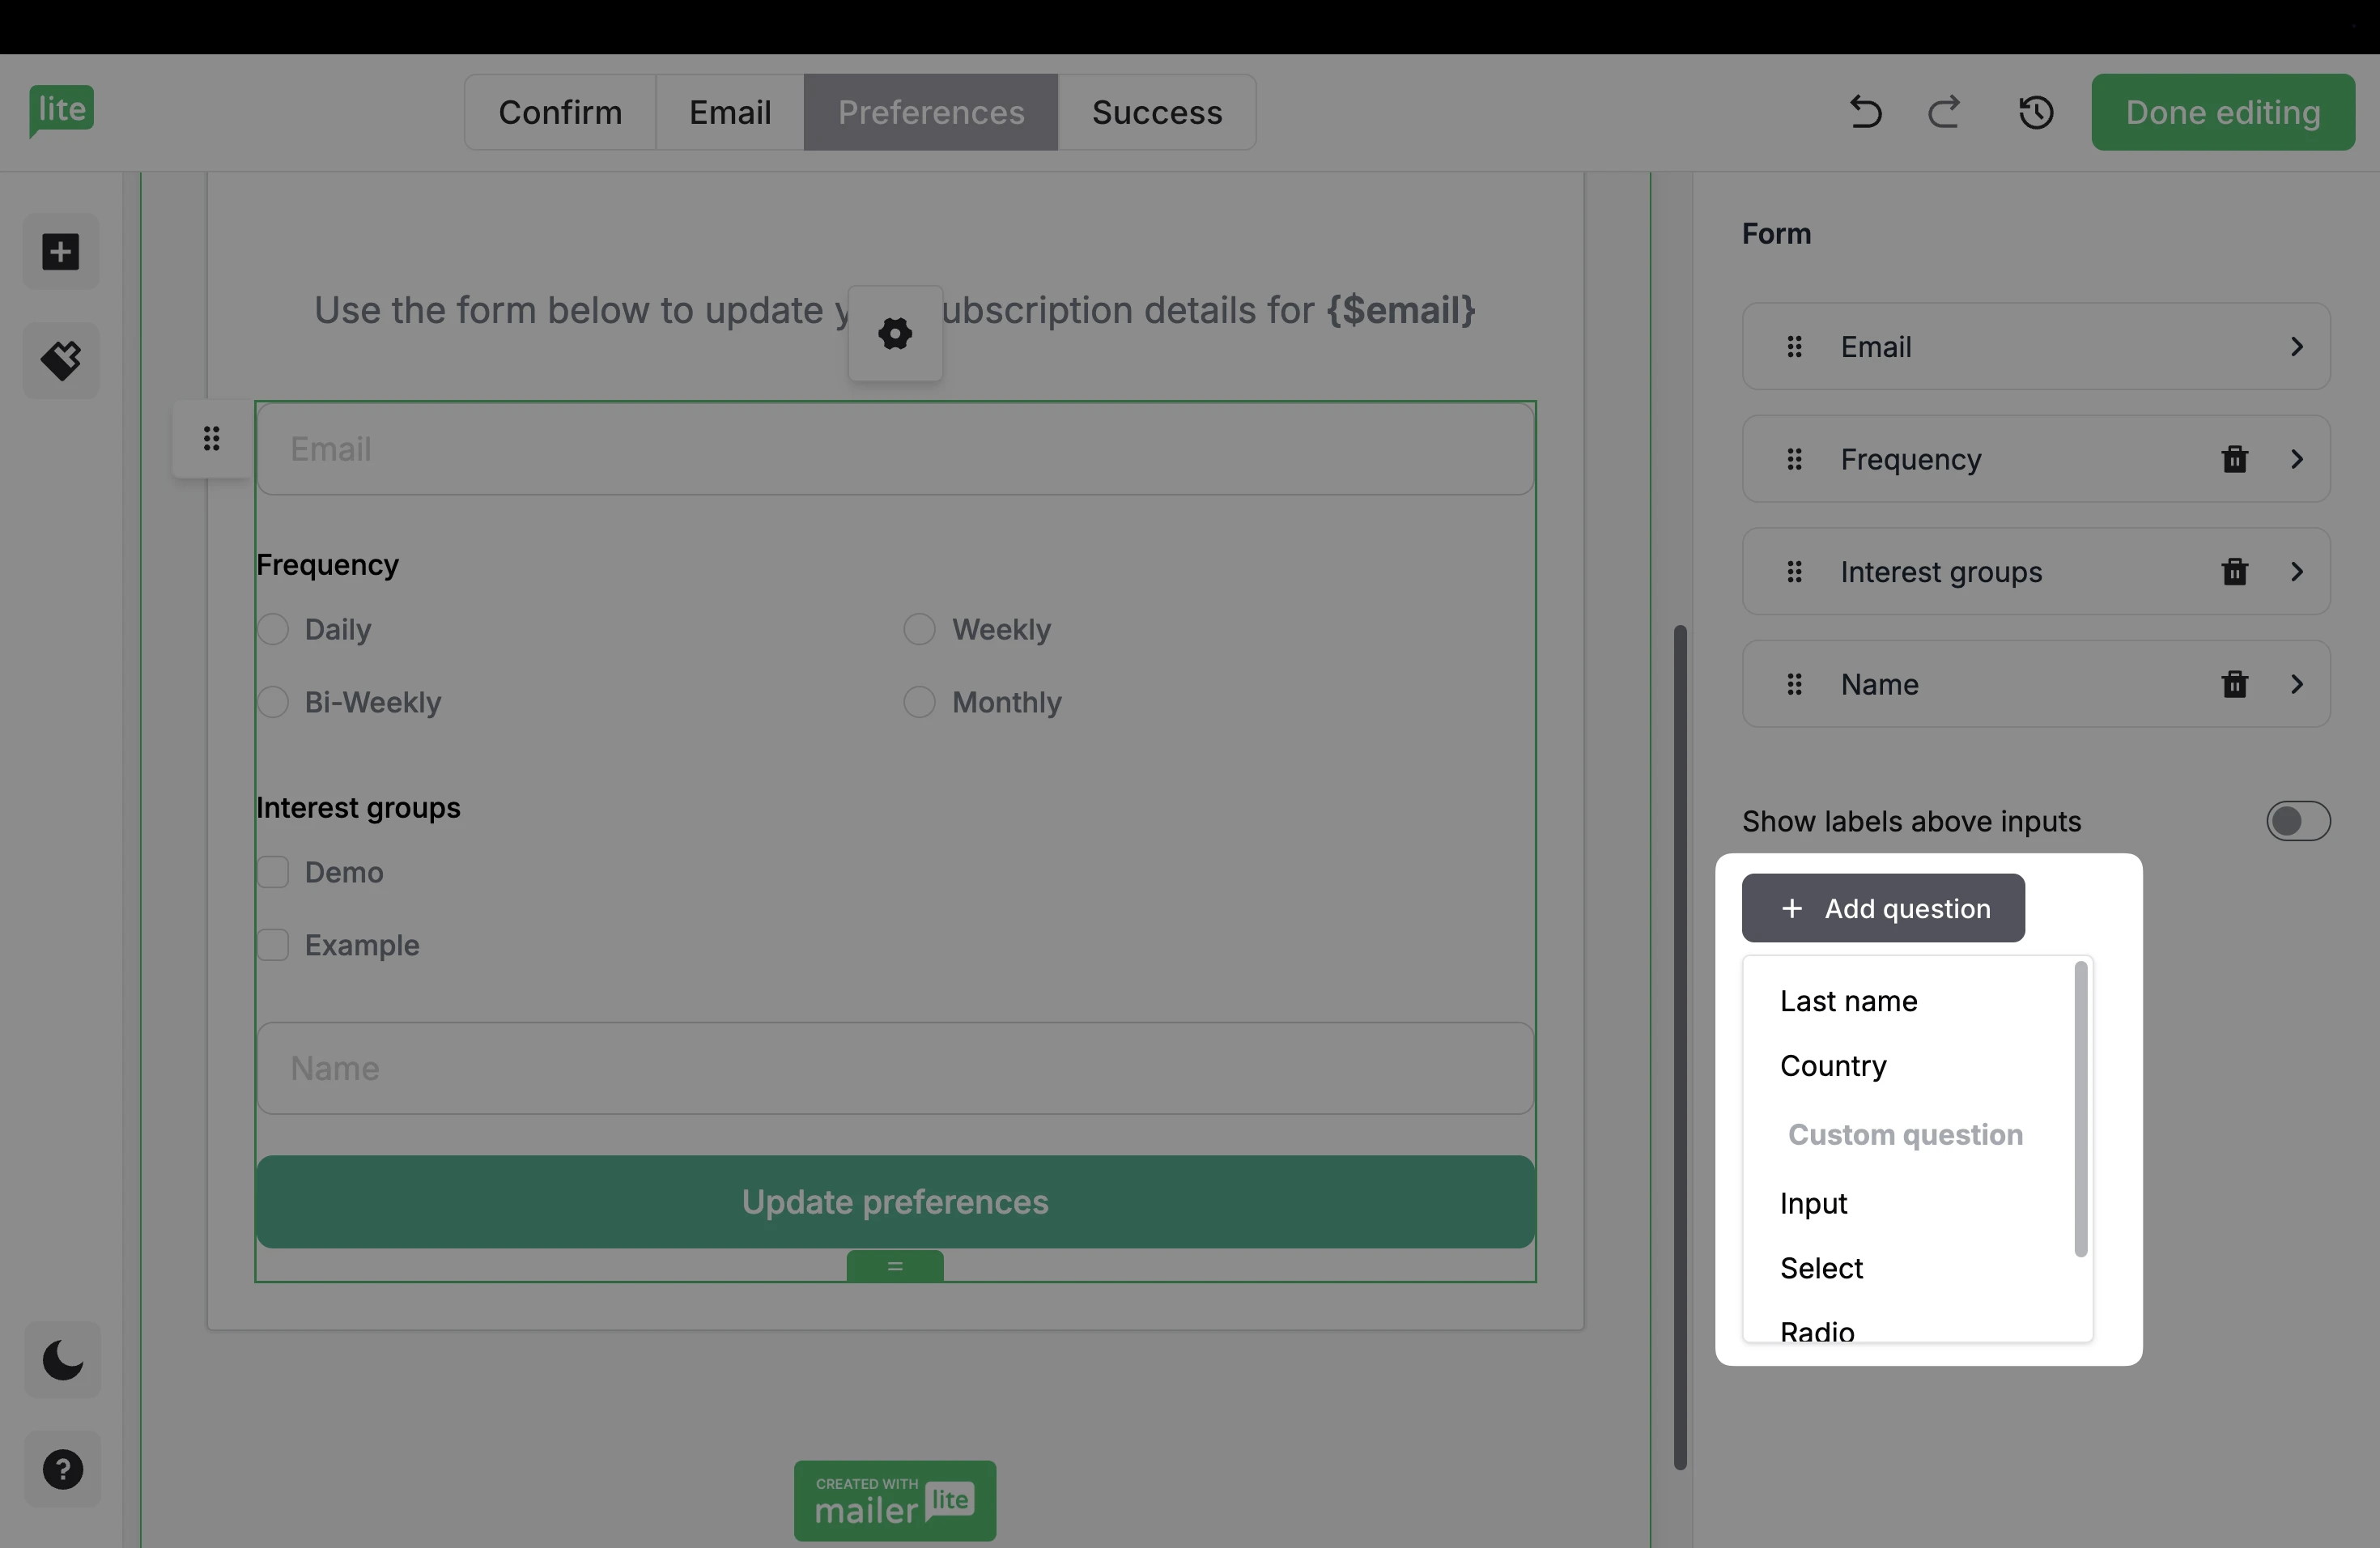This screenshot has height=1548, width=2380.
Task: Click the Done editing button
Action: (2222, 112)
